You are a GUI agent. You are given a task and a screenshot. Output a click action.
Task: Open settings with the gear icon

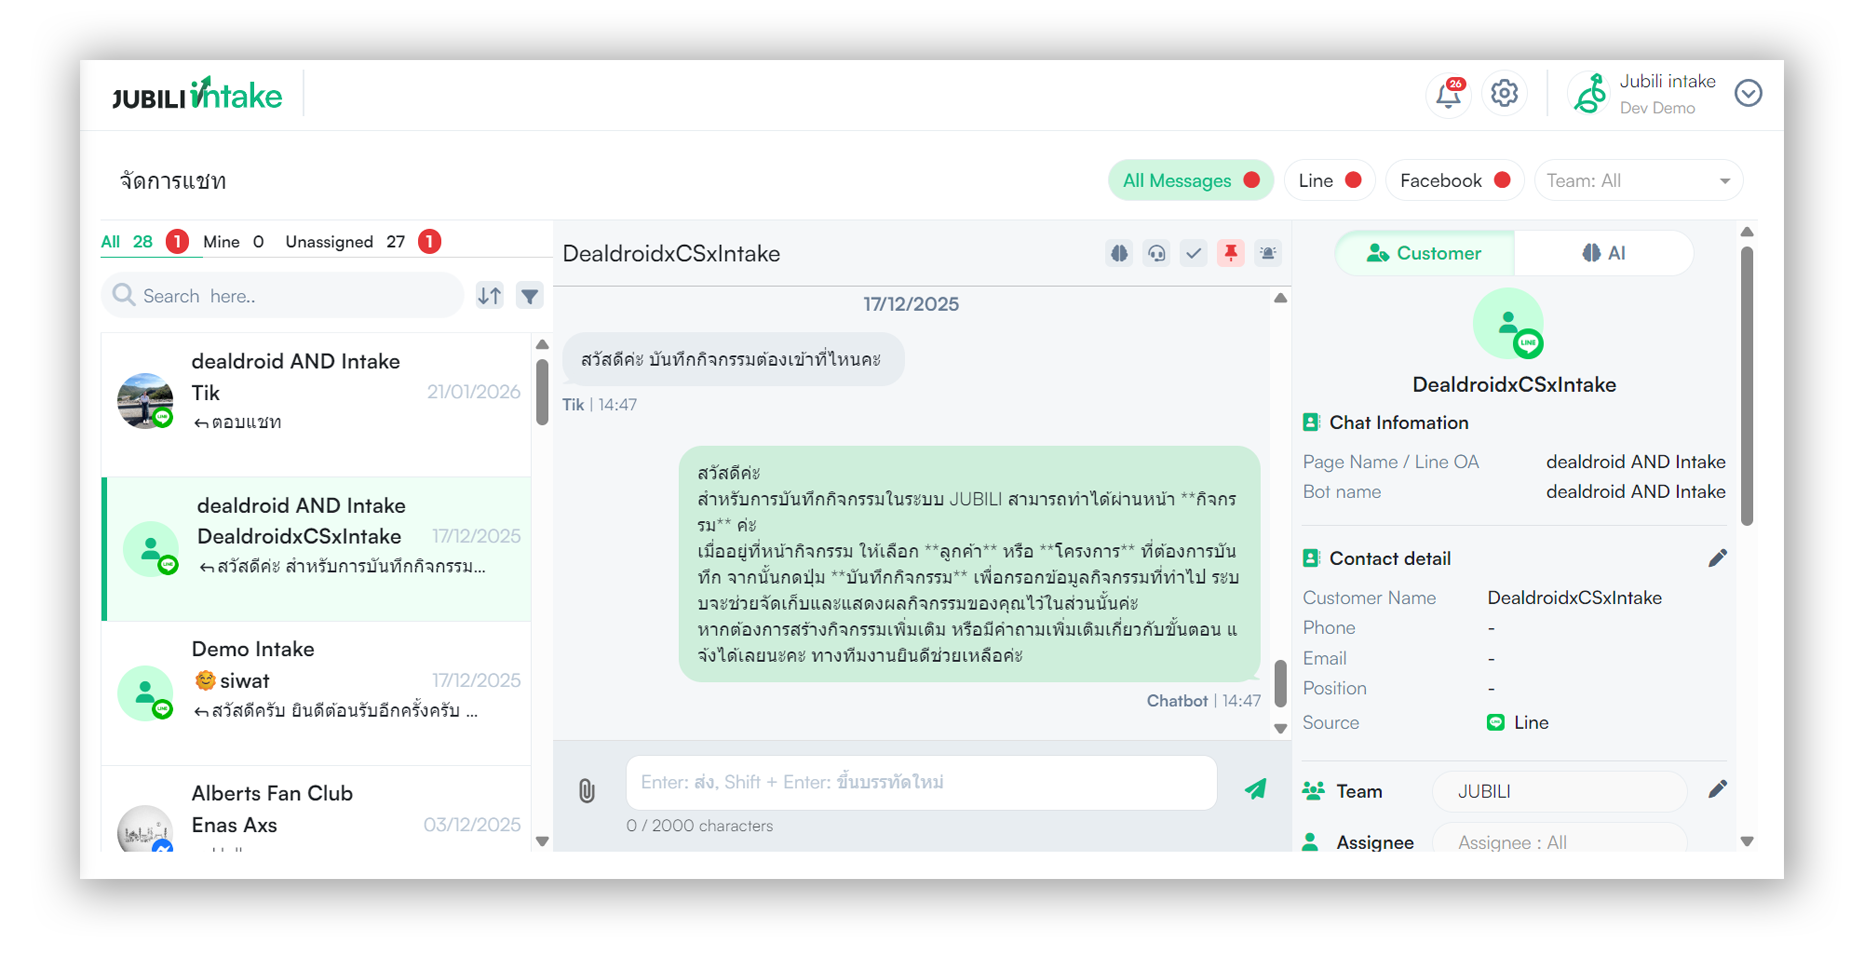coord(1504,94)
